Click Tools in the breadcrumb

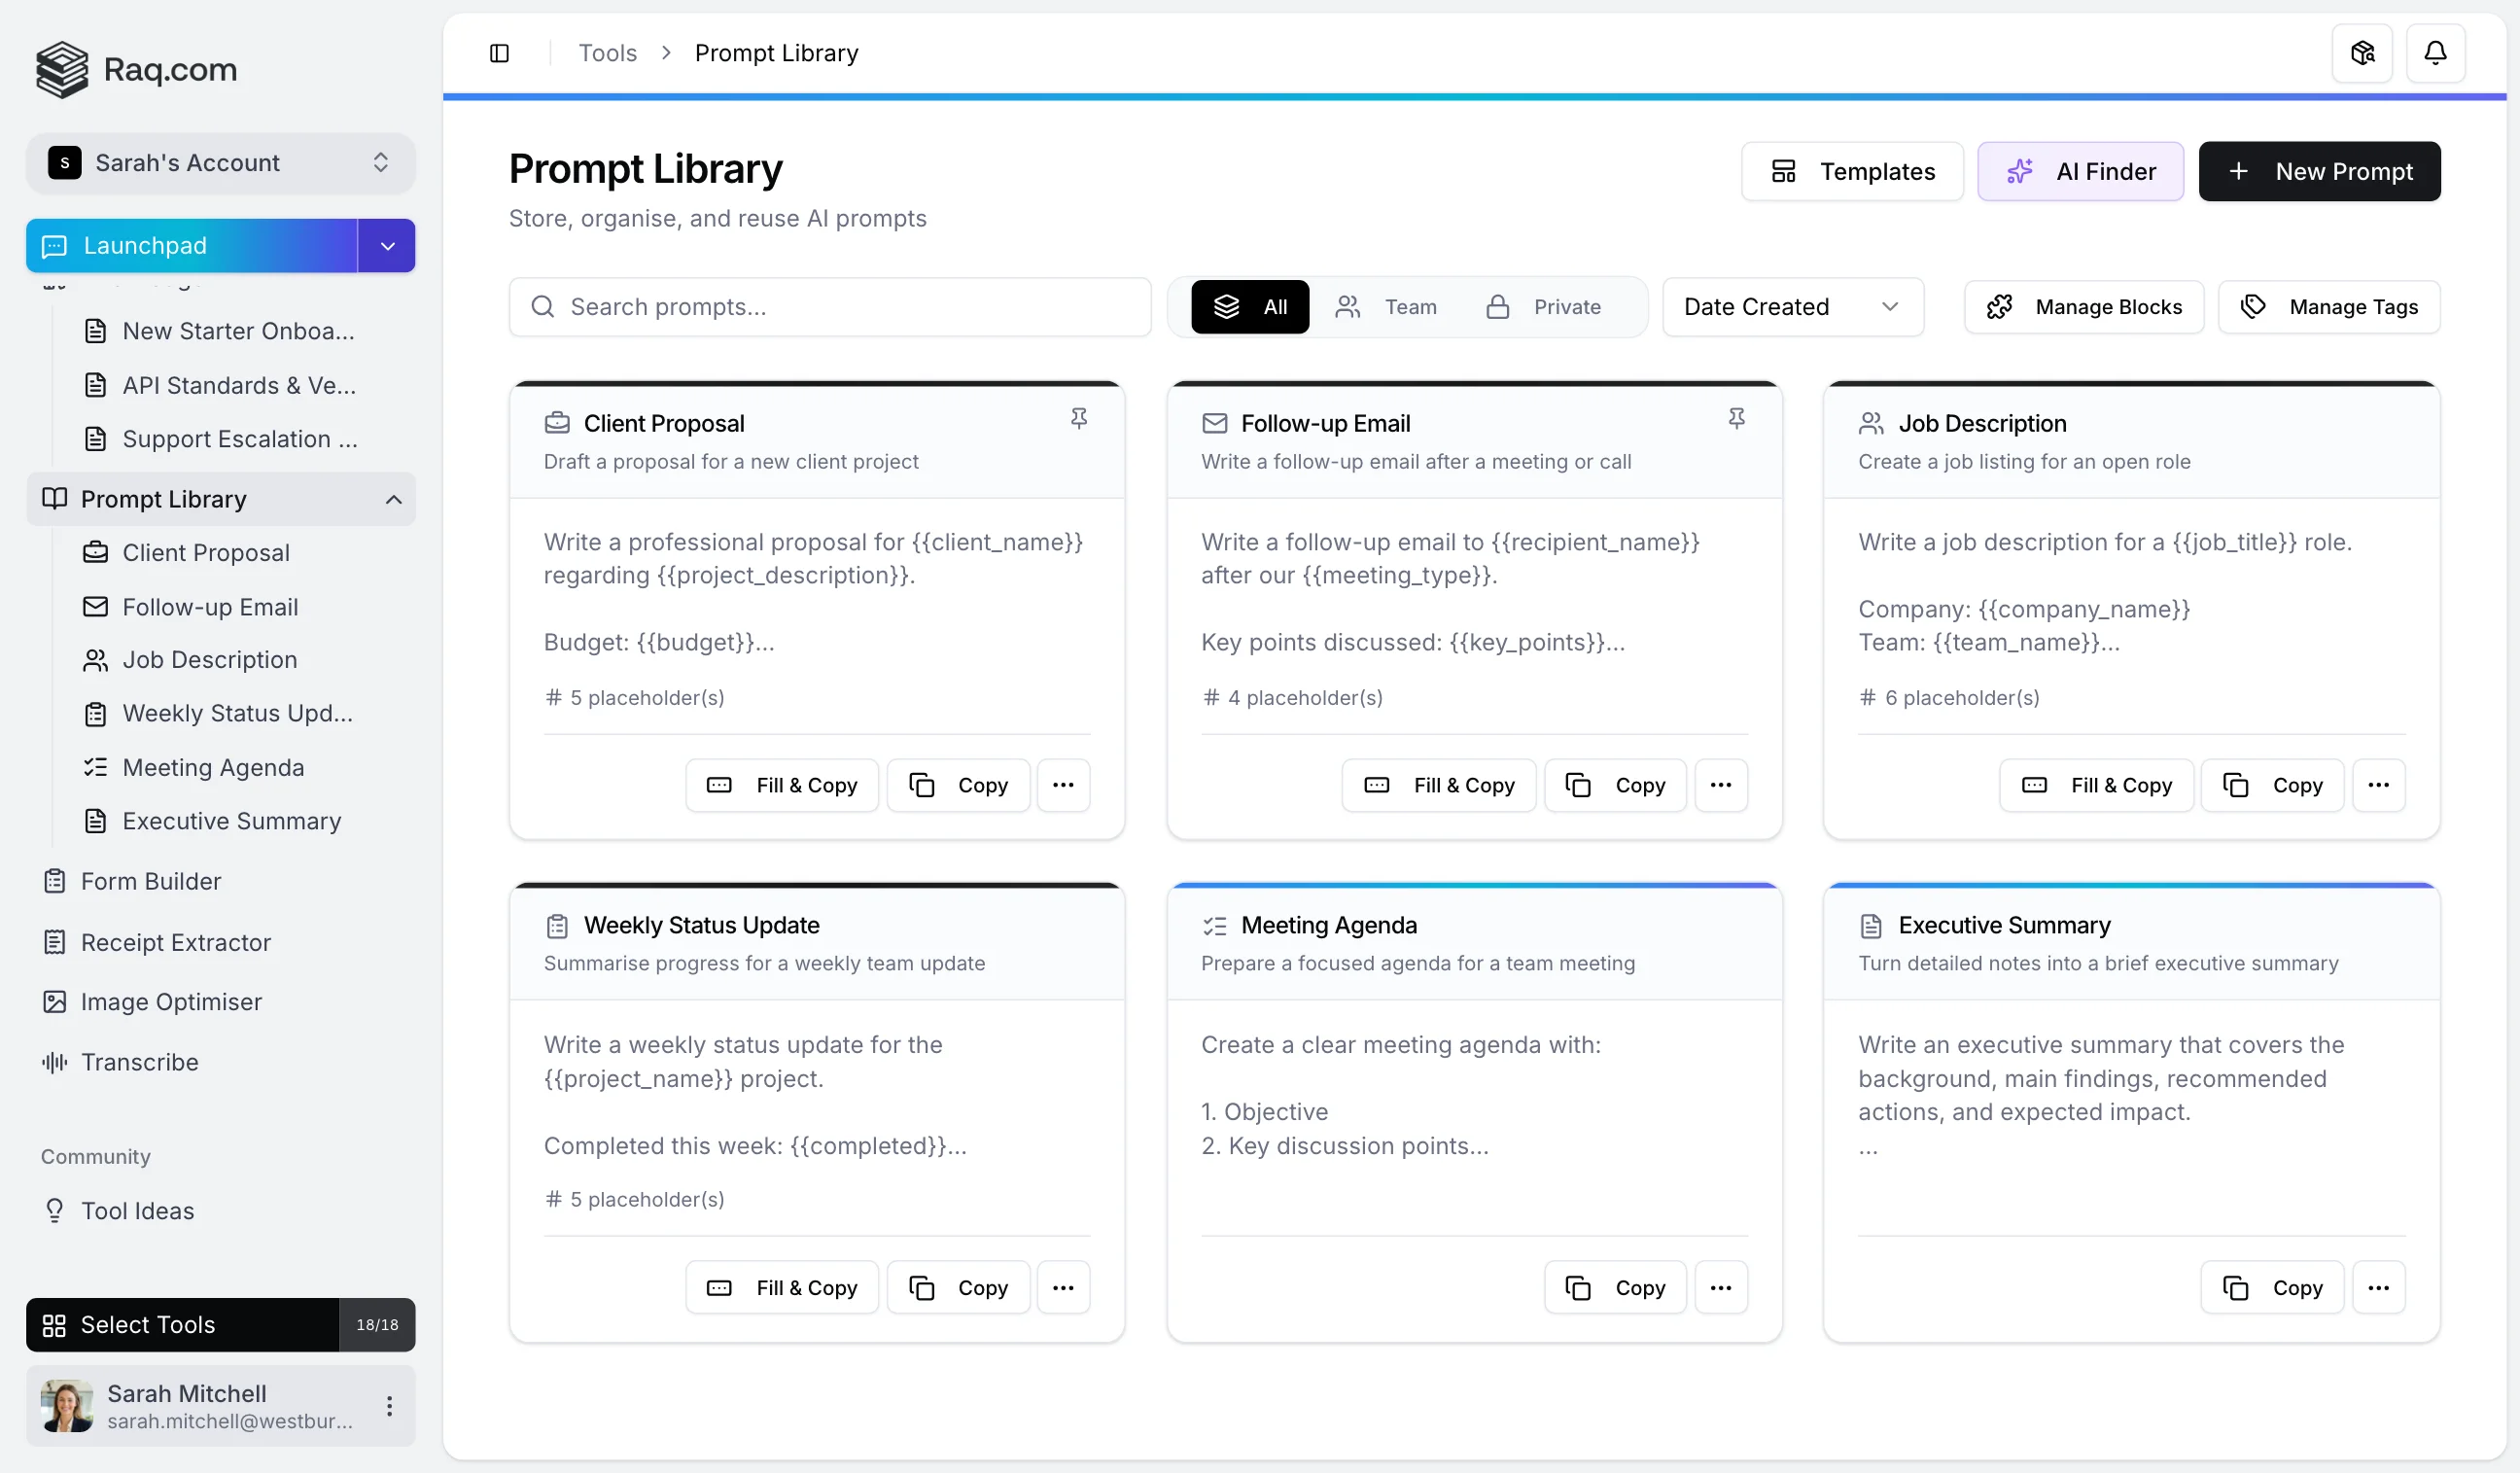pos(607,52)
